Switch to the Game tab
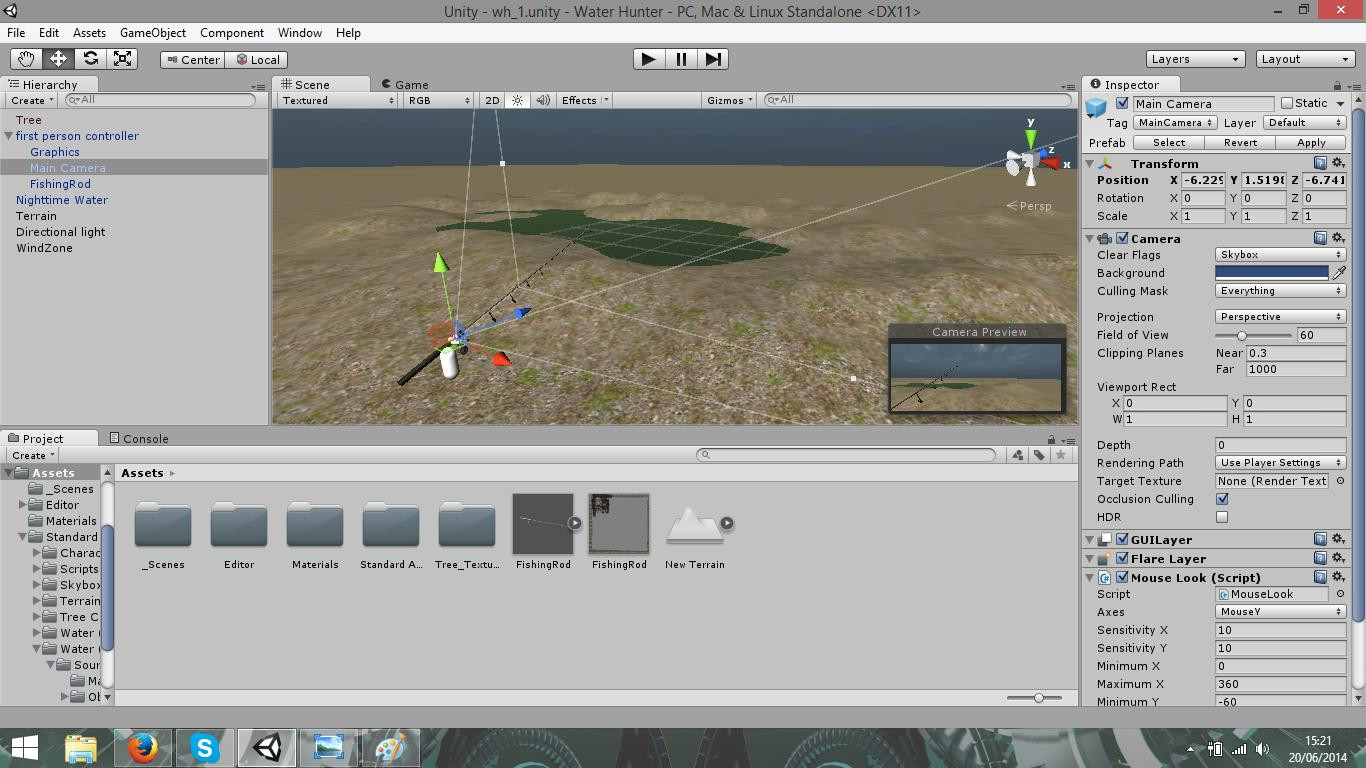Image resolution: width=1366 pixels, height=768 pixels. tap(405, 85)
